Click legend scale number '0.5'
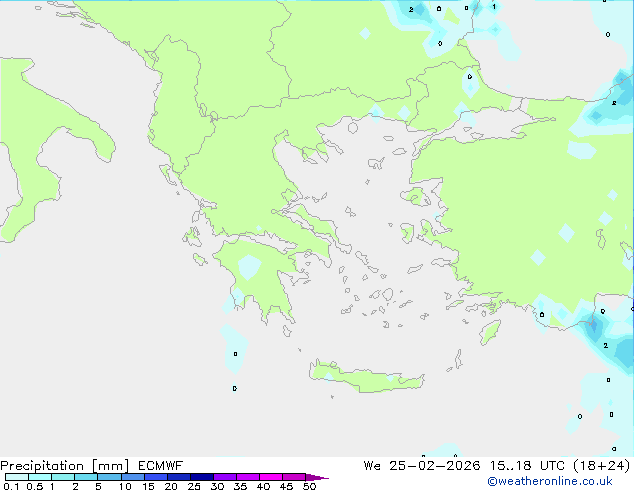The height and width of the screenshot is (490, 634). [x=35, y=486]
